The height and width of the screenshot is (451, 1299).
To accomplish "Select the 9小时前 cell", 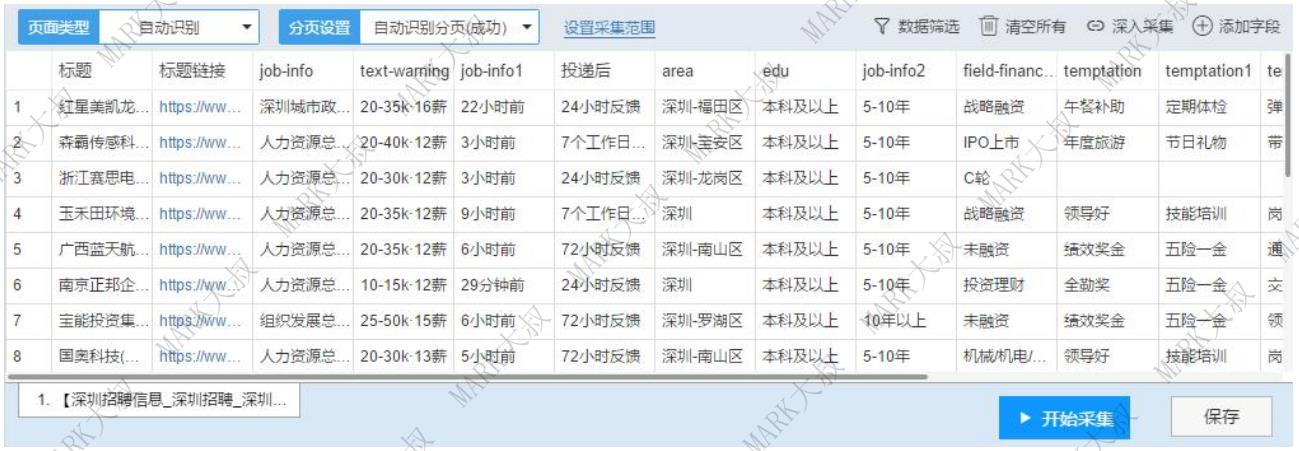I will pos(504,214).
